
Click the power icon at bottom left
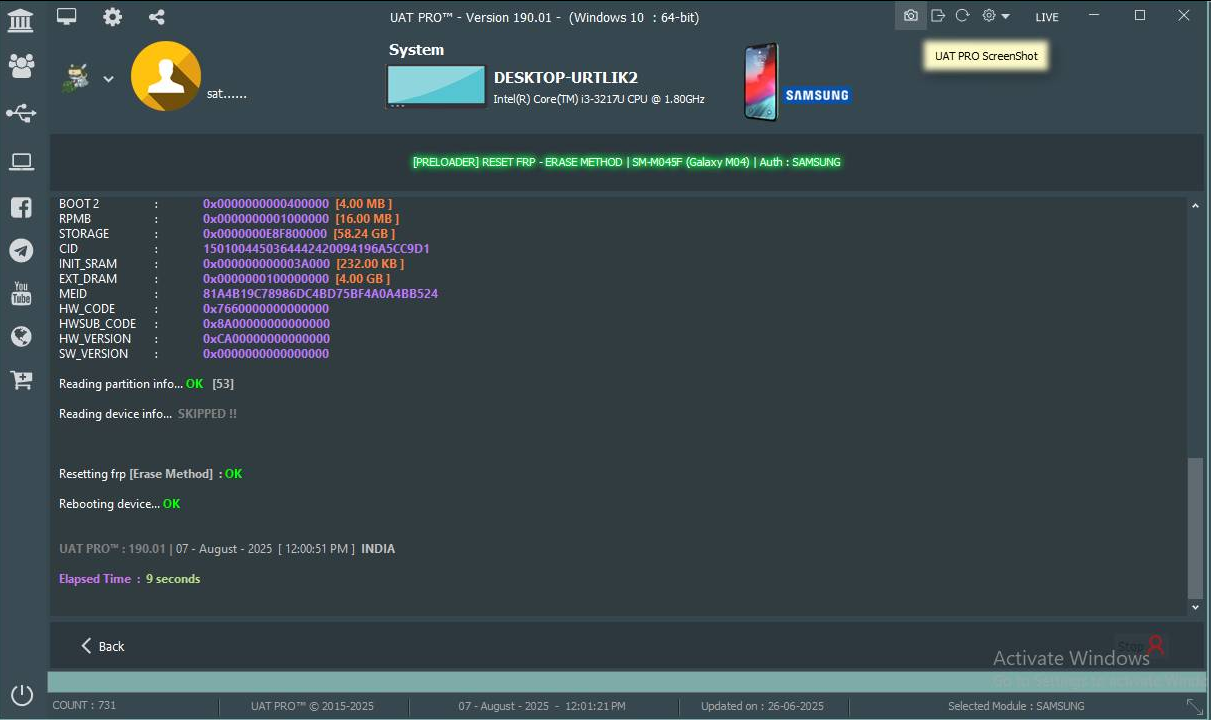(x=22, y=695)
